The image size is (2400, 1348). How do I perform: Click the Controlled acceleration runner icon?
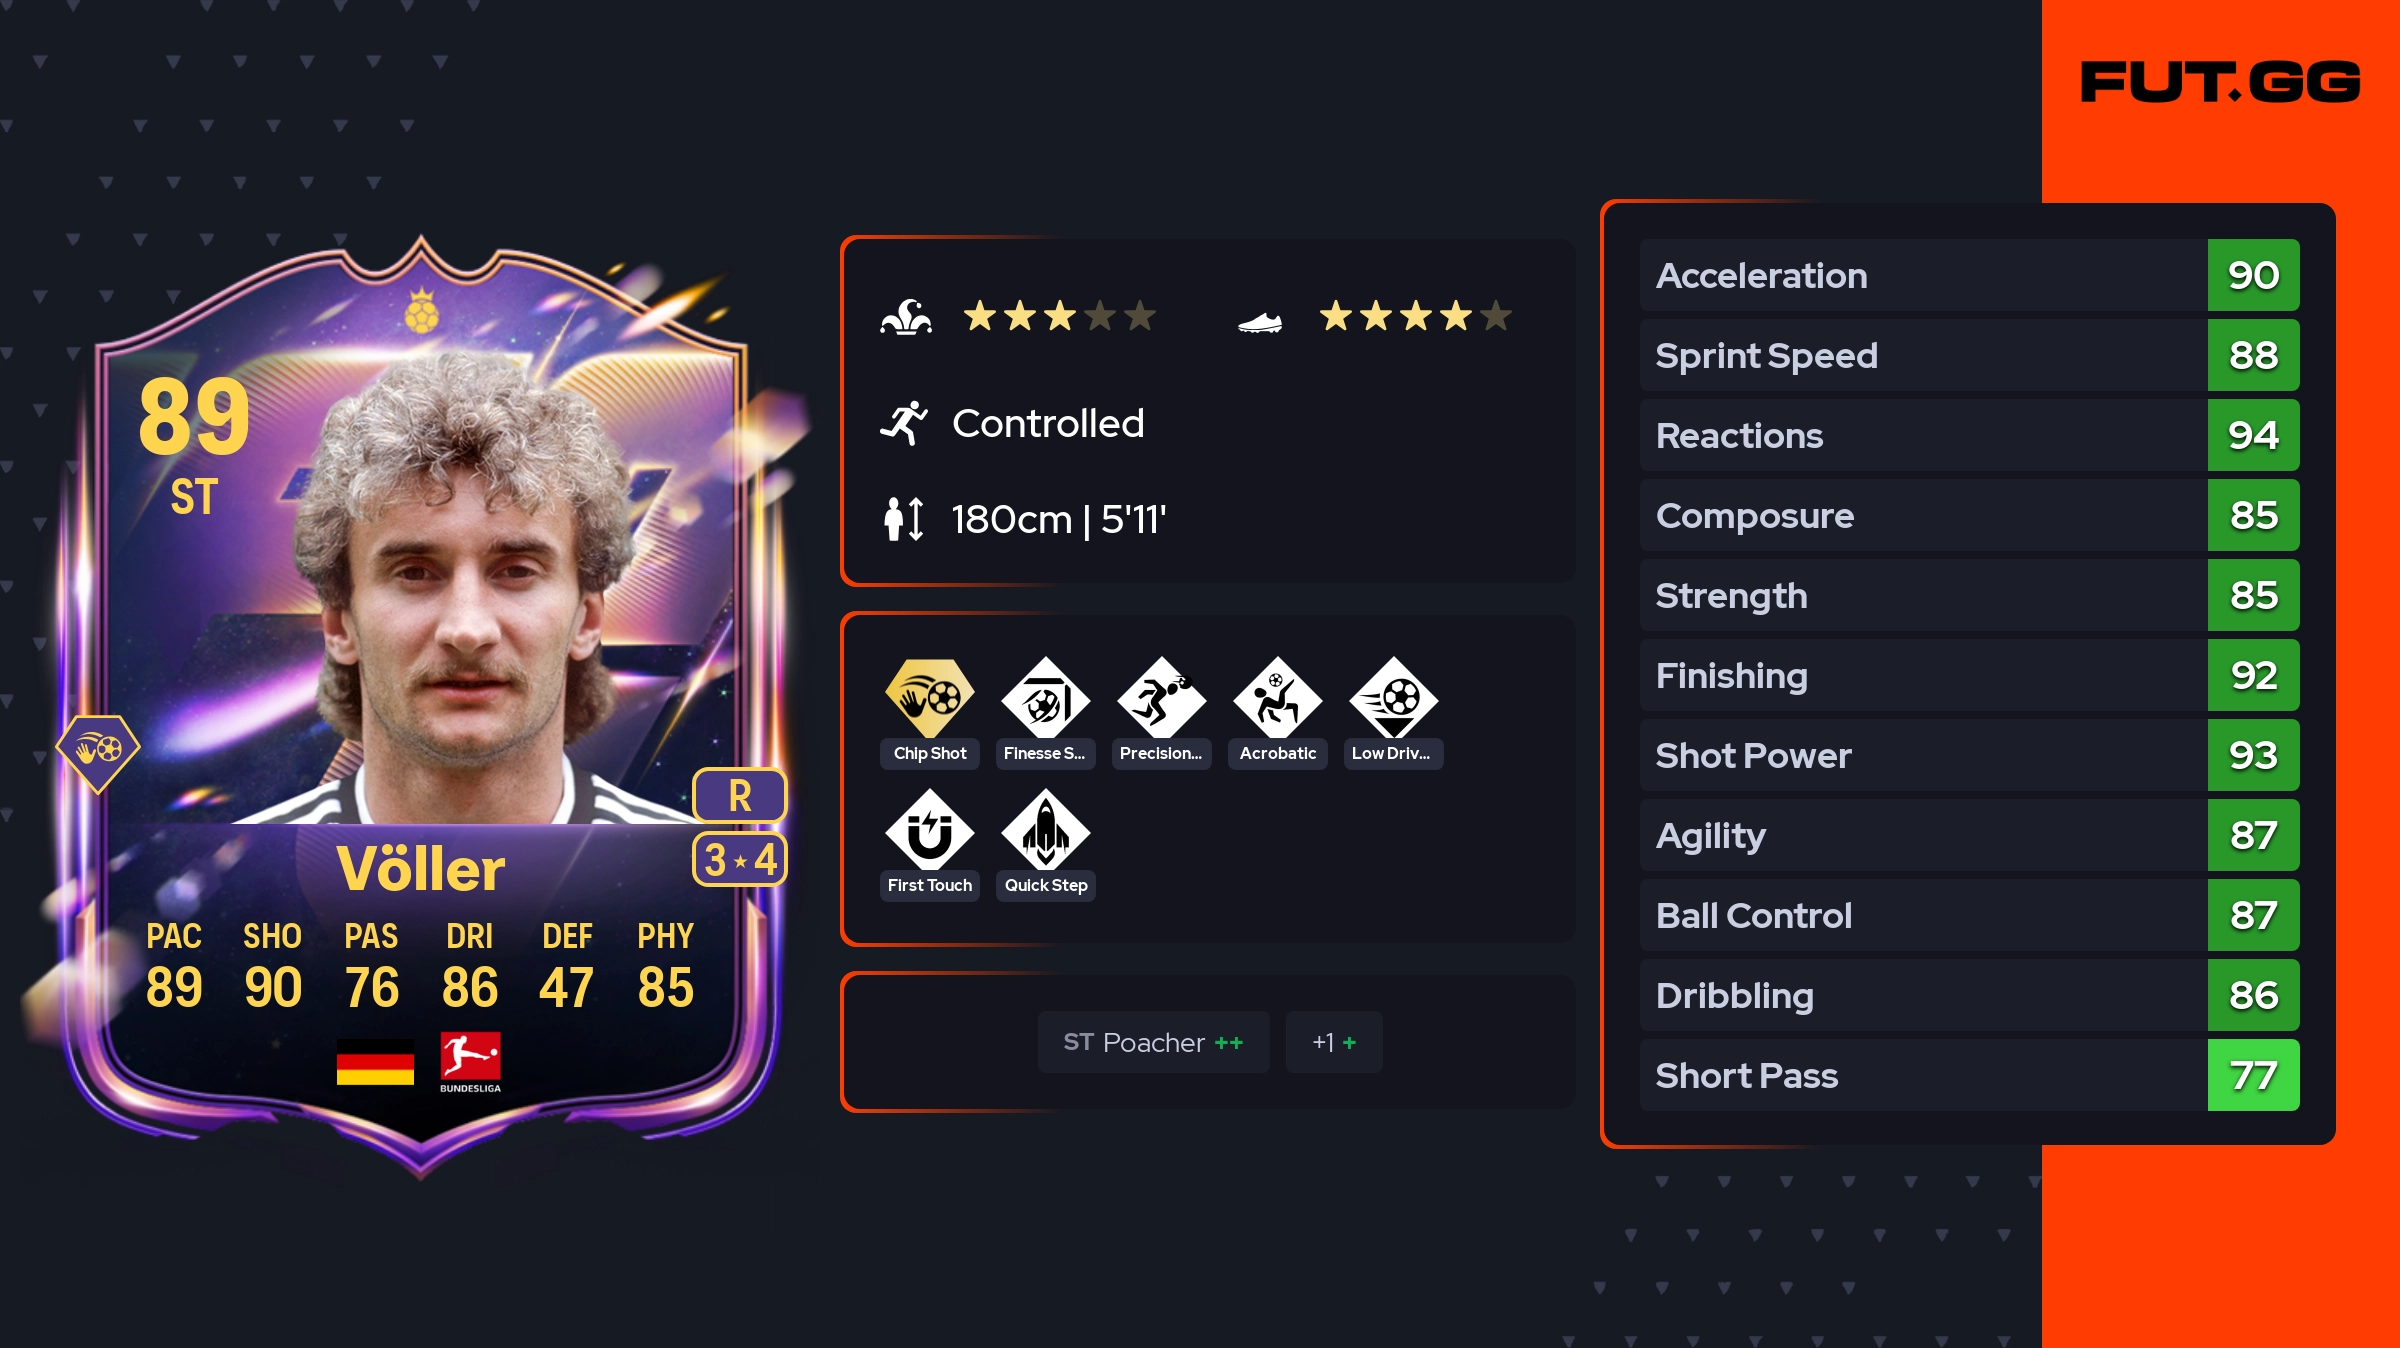point(904,423)
